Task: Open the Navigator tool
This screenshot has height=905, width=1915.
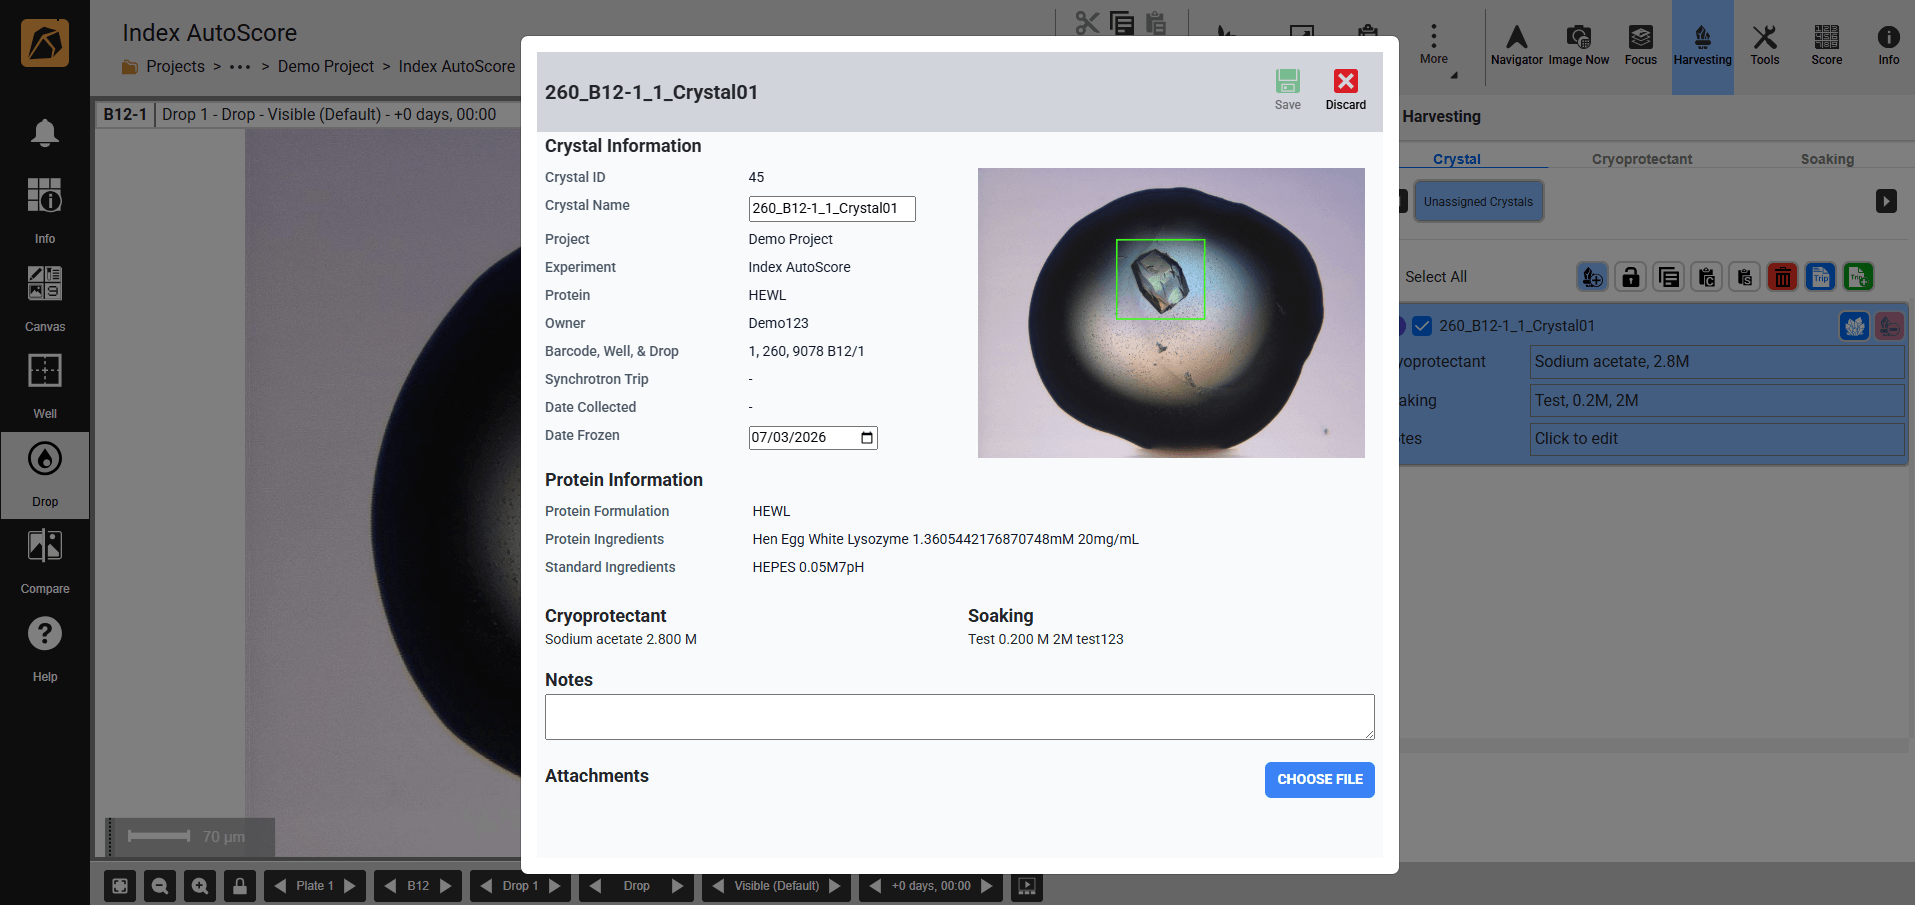Action: coord(1516,45)
